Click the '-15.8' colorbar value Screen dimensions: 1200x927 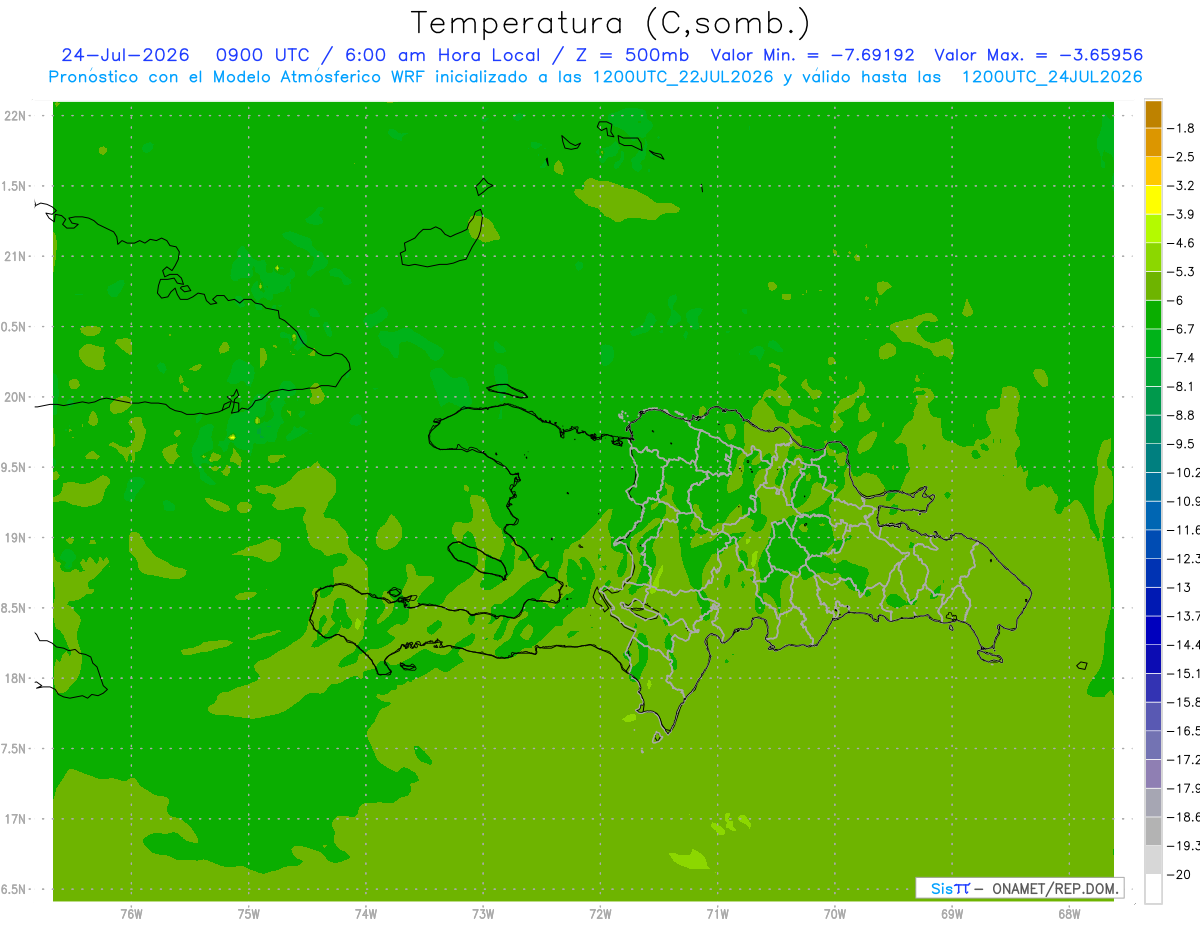click(x=1183, y=702)
